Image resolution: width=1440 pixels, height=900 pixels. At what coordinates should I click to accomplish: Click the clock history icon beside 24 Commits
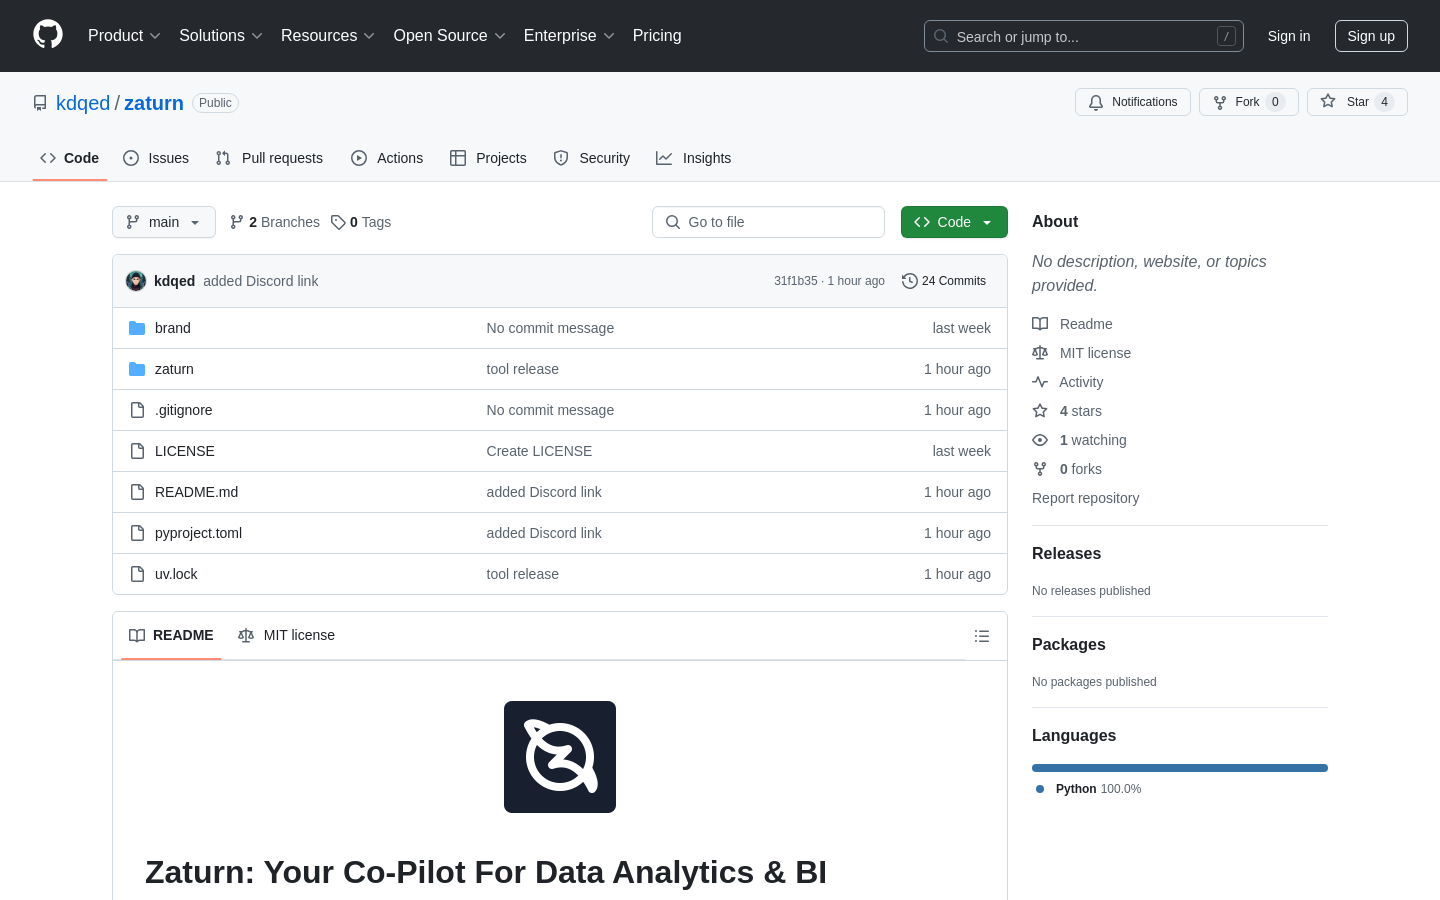pyautogui.click(x=910, y=281)
